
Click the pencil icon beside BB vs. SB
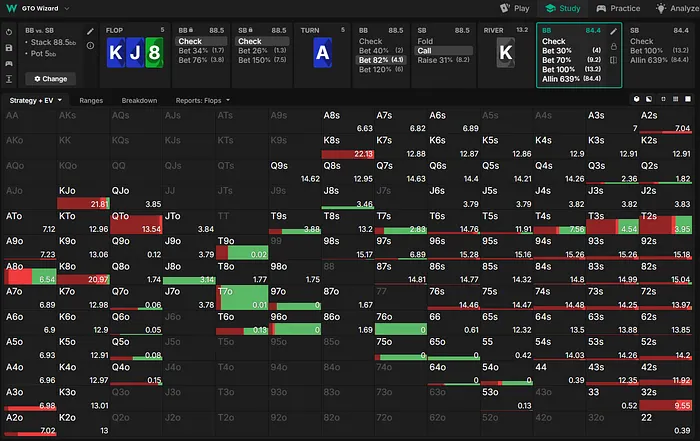(90, 32)
